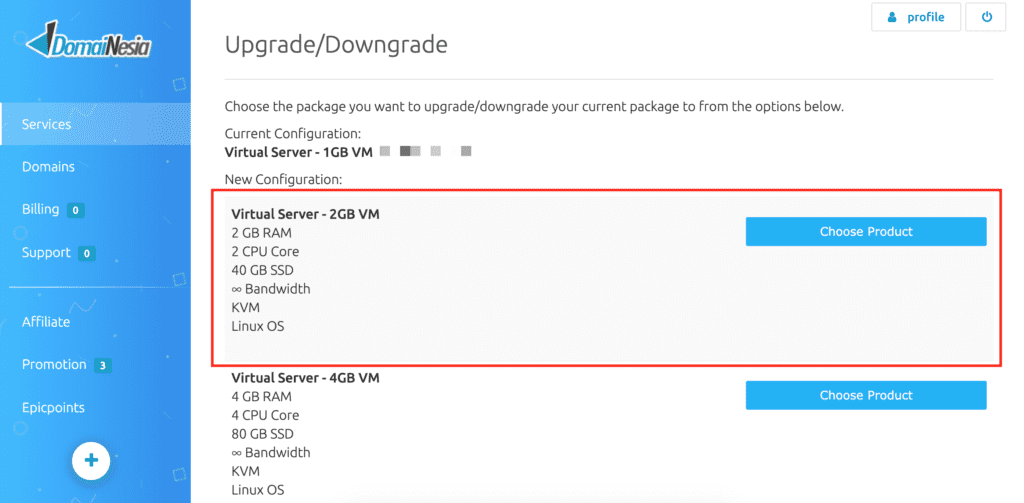Open the Promotion menu item
This screenshot has height=503, width=1024.
(54, 365)
